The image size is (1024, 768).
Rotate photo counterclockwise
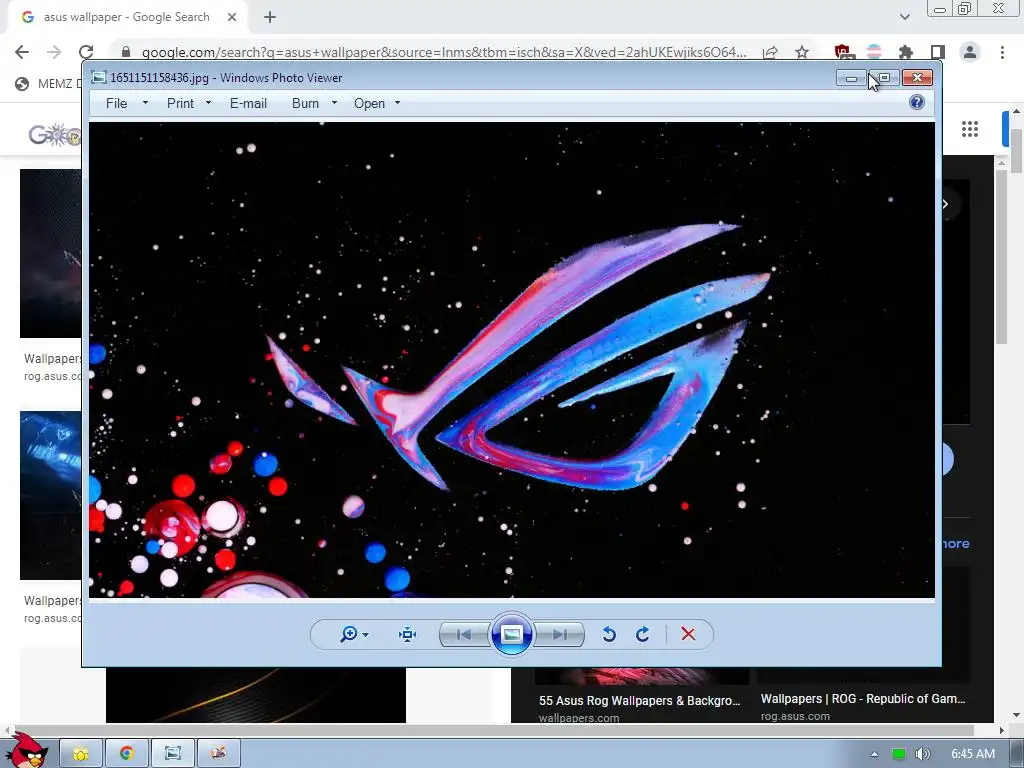tap(609, 634)
